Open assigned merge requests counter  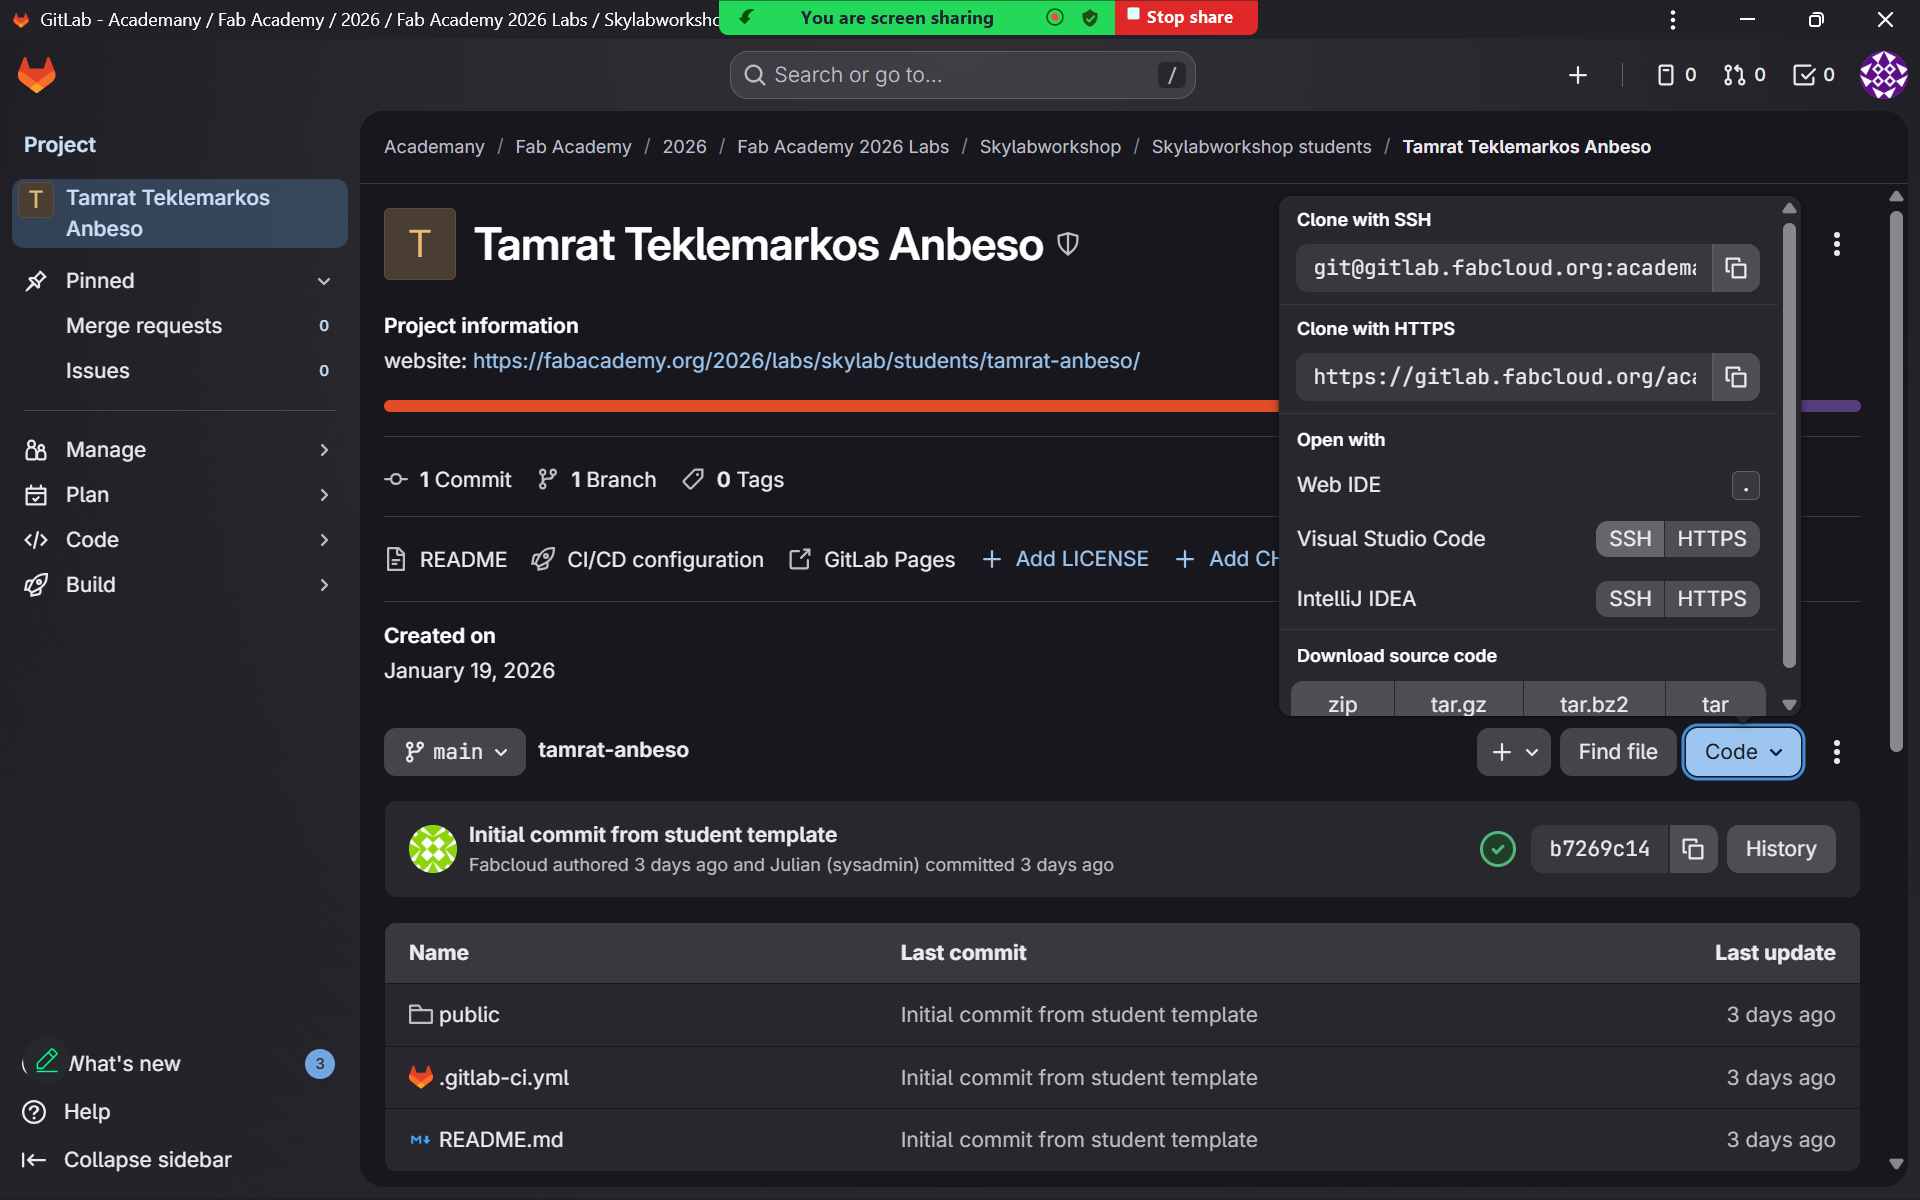pyautogui.click(x=1744, y=75)
